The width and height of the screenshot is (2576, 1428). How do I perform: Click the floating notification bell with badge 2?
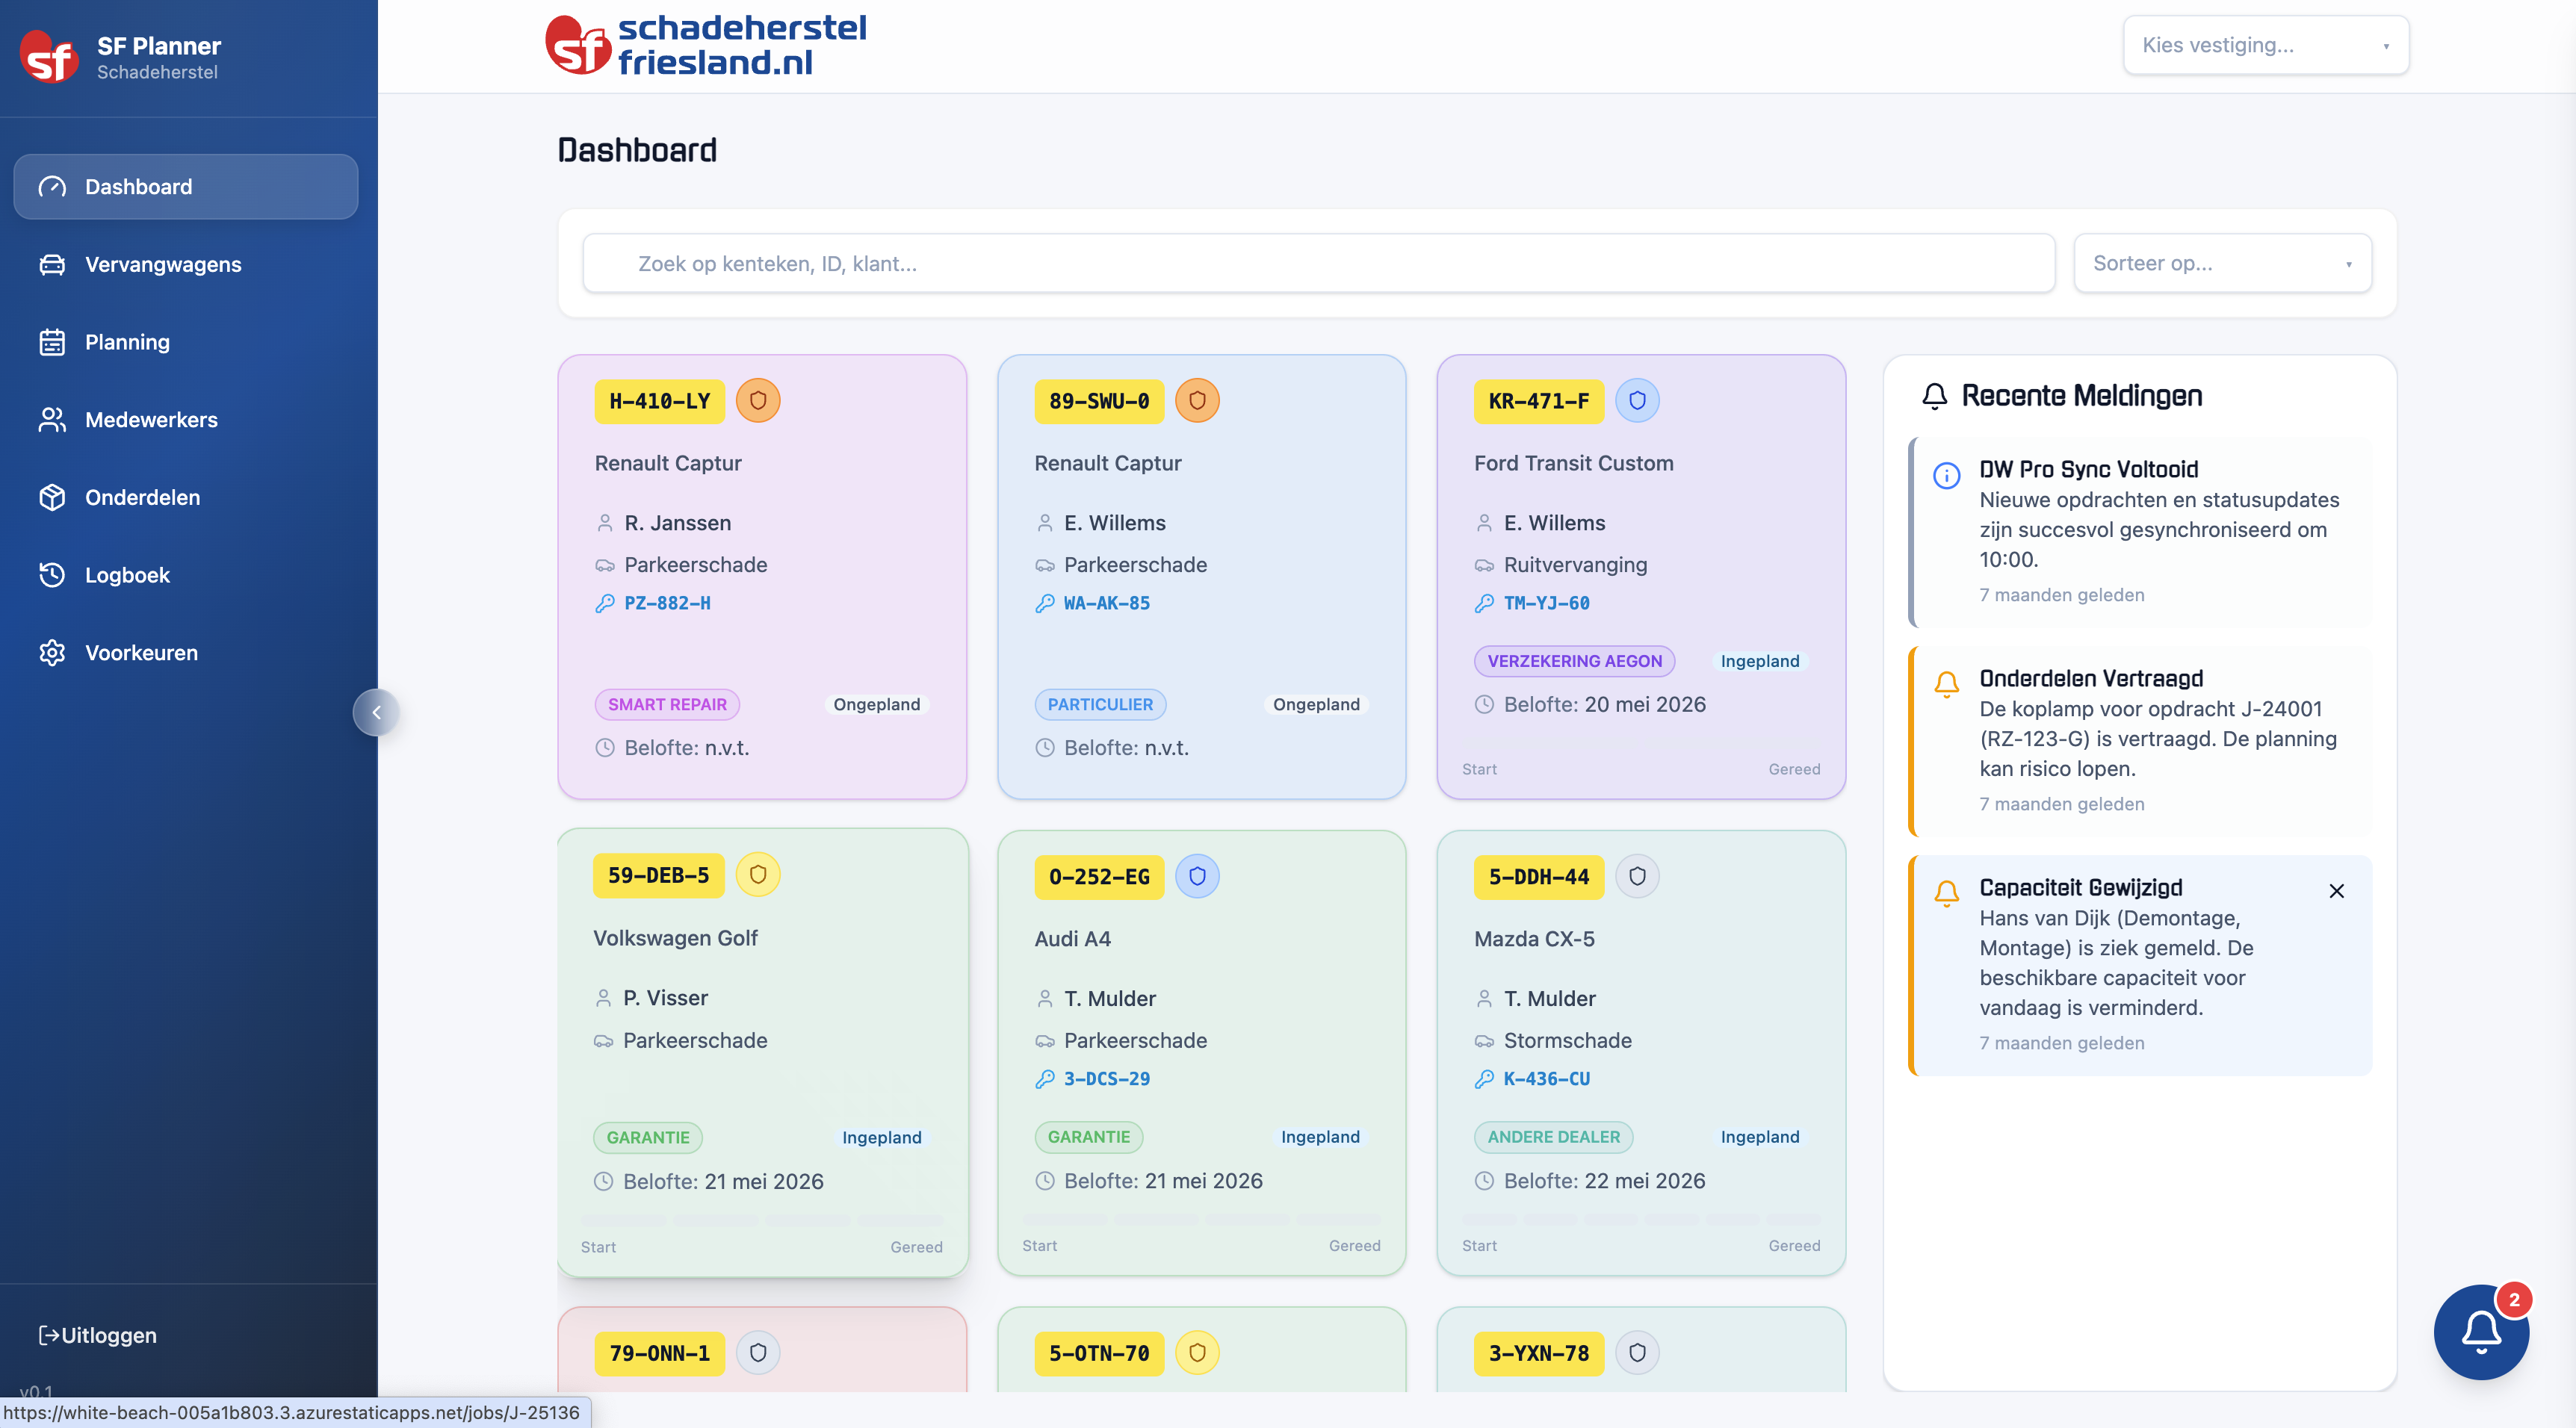(2481, 1332)
